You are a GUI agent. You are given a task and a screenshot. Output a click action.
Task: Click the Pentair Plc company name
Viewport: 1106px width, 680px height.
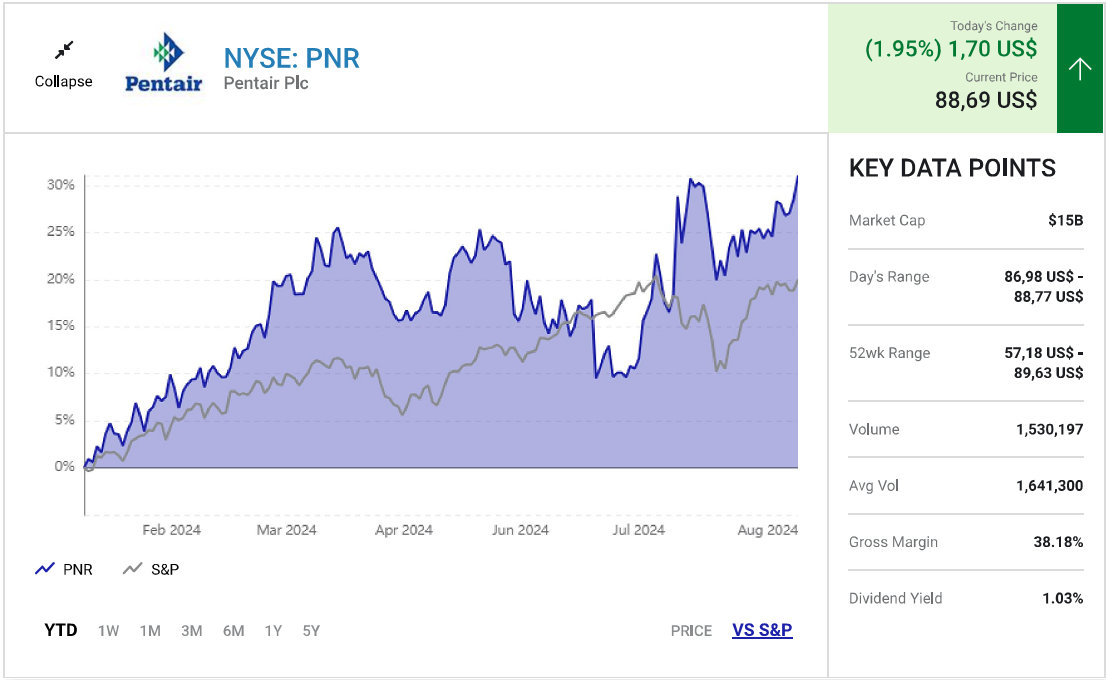click(x=266, y=84)
